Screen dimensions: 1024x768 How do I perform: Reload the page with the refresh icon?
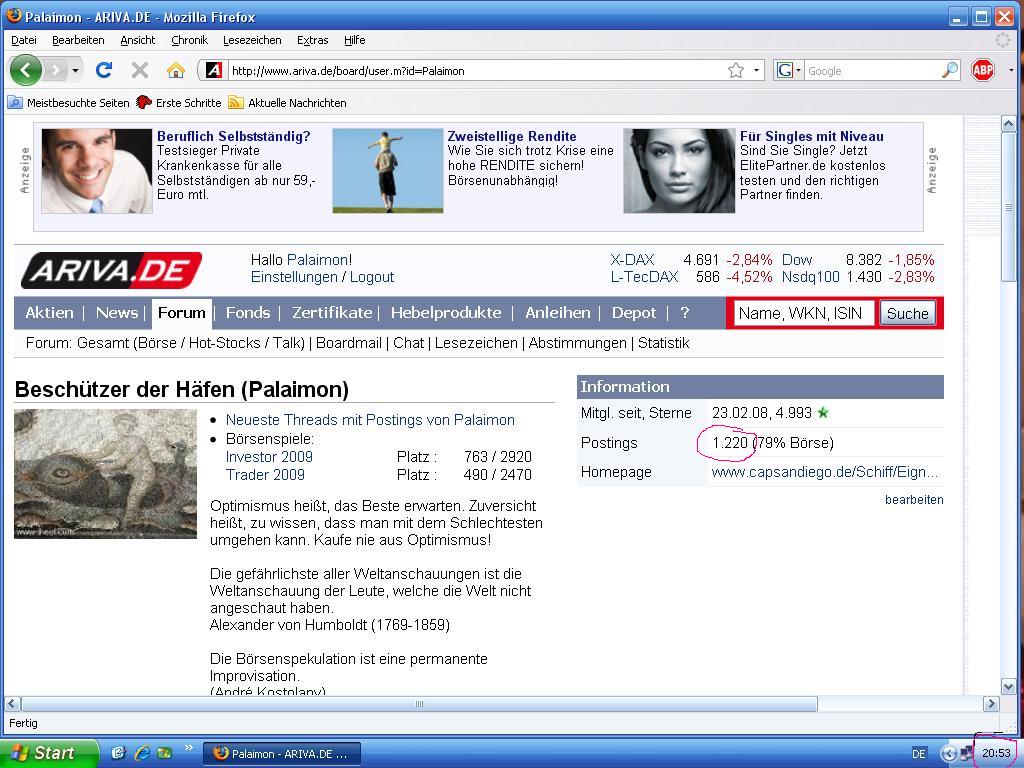point(103,70)
